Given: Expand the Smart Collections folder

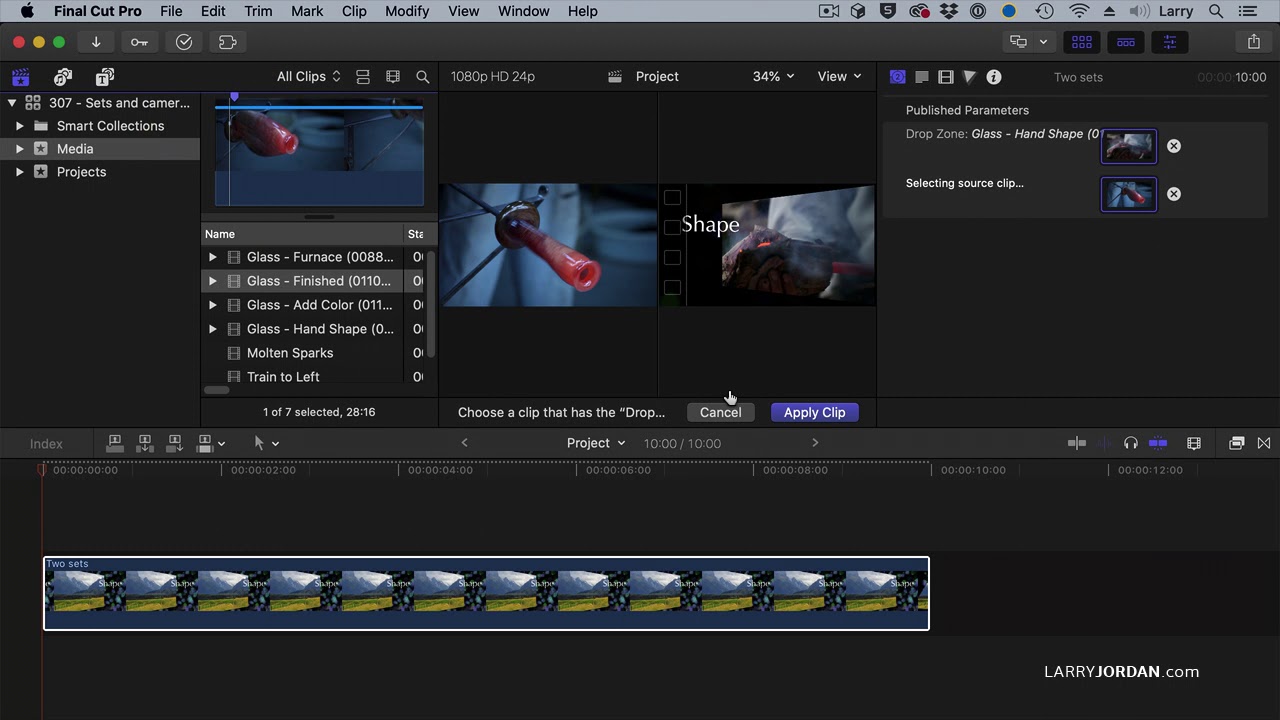Looking at the screenshot, I should point(19,126).
